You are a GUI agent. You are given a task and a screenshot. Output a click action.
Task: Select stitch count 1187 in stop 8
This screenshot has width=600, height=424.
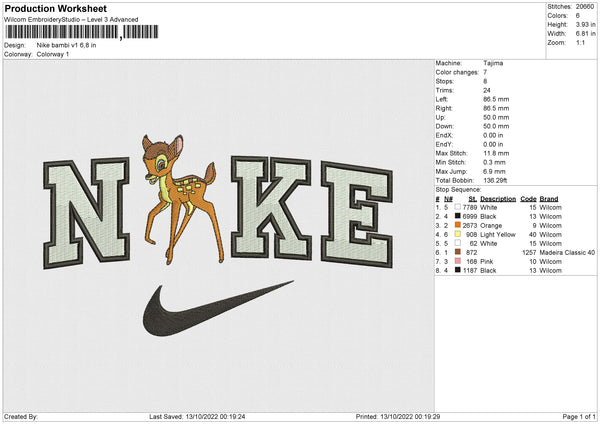tap(470, 271)
